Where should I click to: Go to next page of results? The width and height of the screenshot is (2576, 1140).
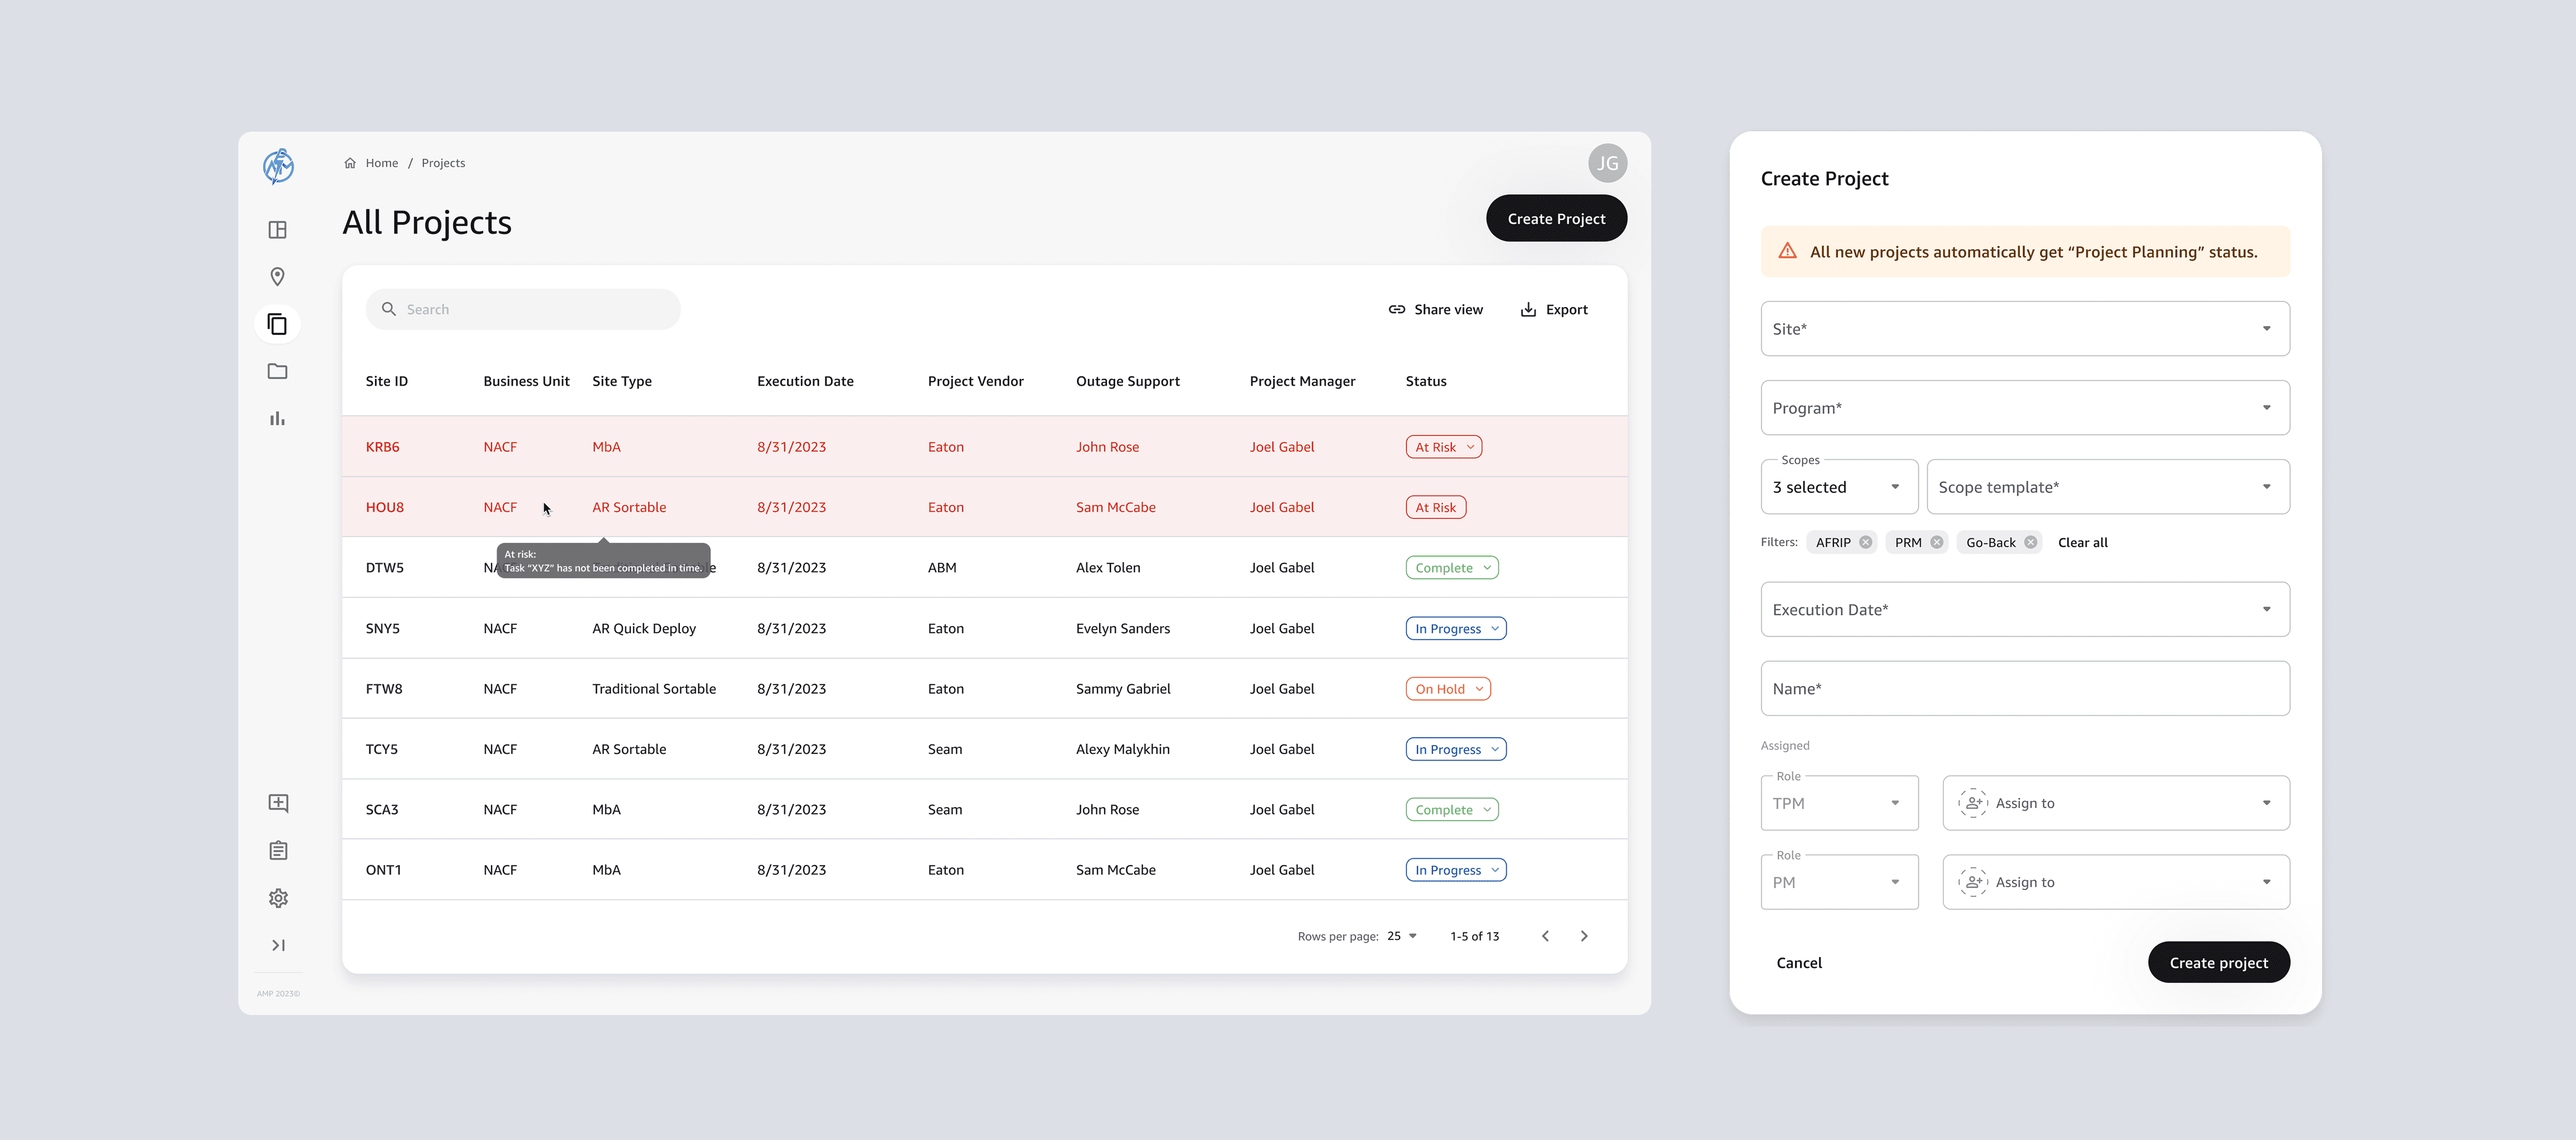1584,936
